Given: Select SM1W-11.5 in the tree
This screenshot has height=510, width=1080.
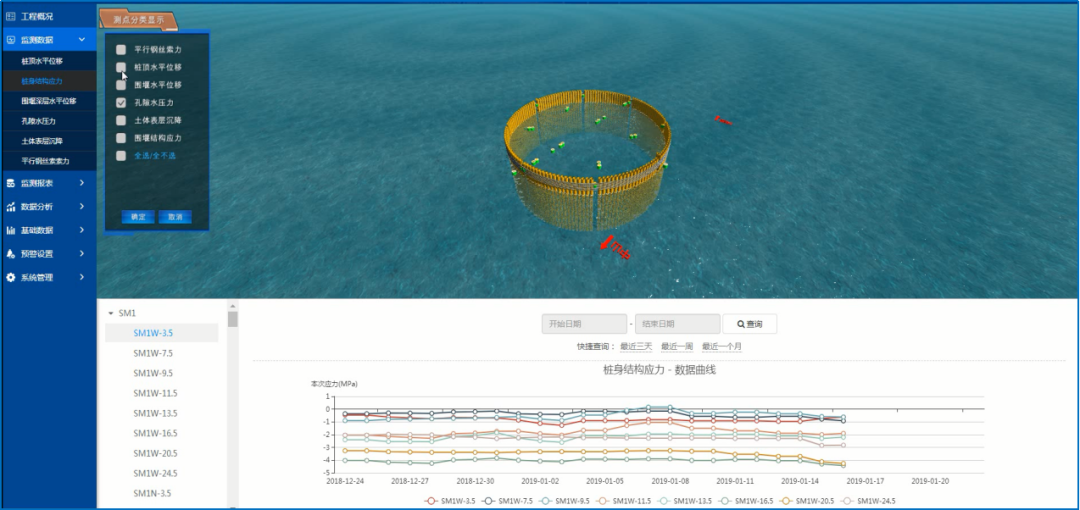Looking at the screenshot, I should coord(155,394).
